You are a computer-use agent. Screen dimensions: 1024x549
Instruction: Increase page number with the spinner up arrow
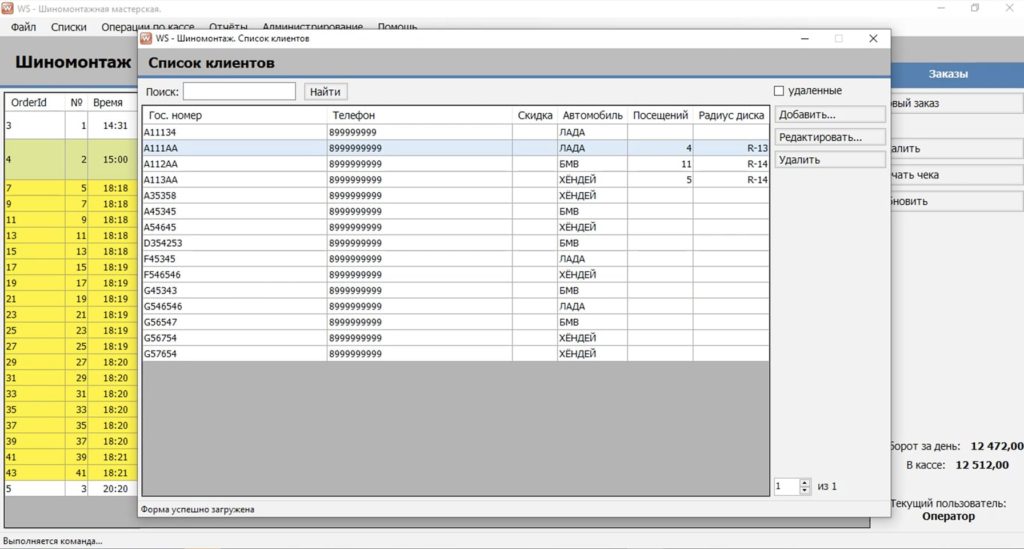805,483
